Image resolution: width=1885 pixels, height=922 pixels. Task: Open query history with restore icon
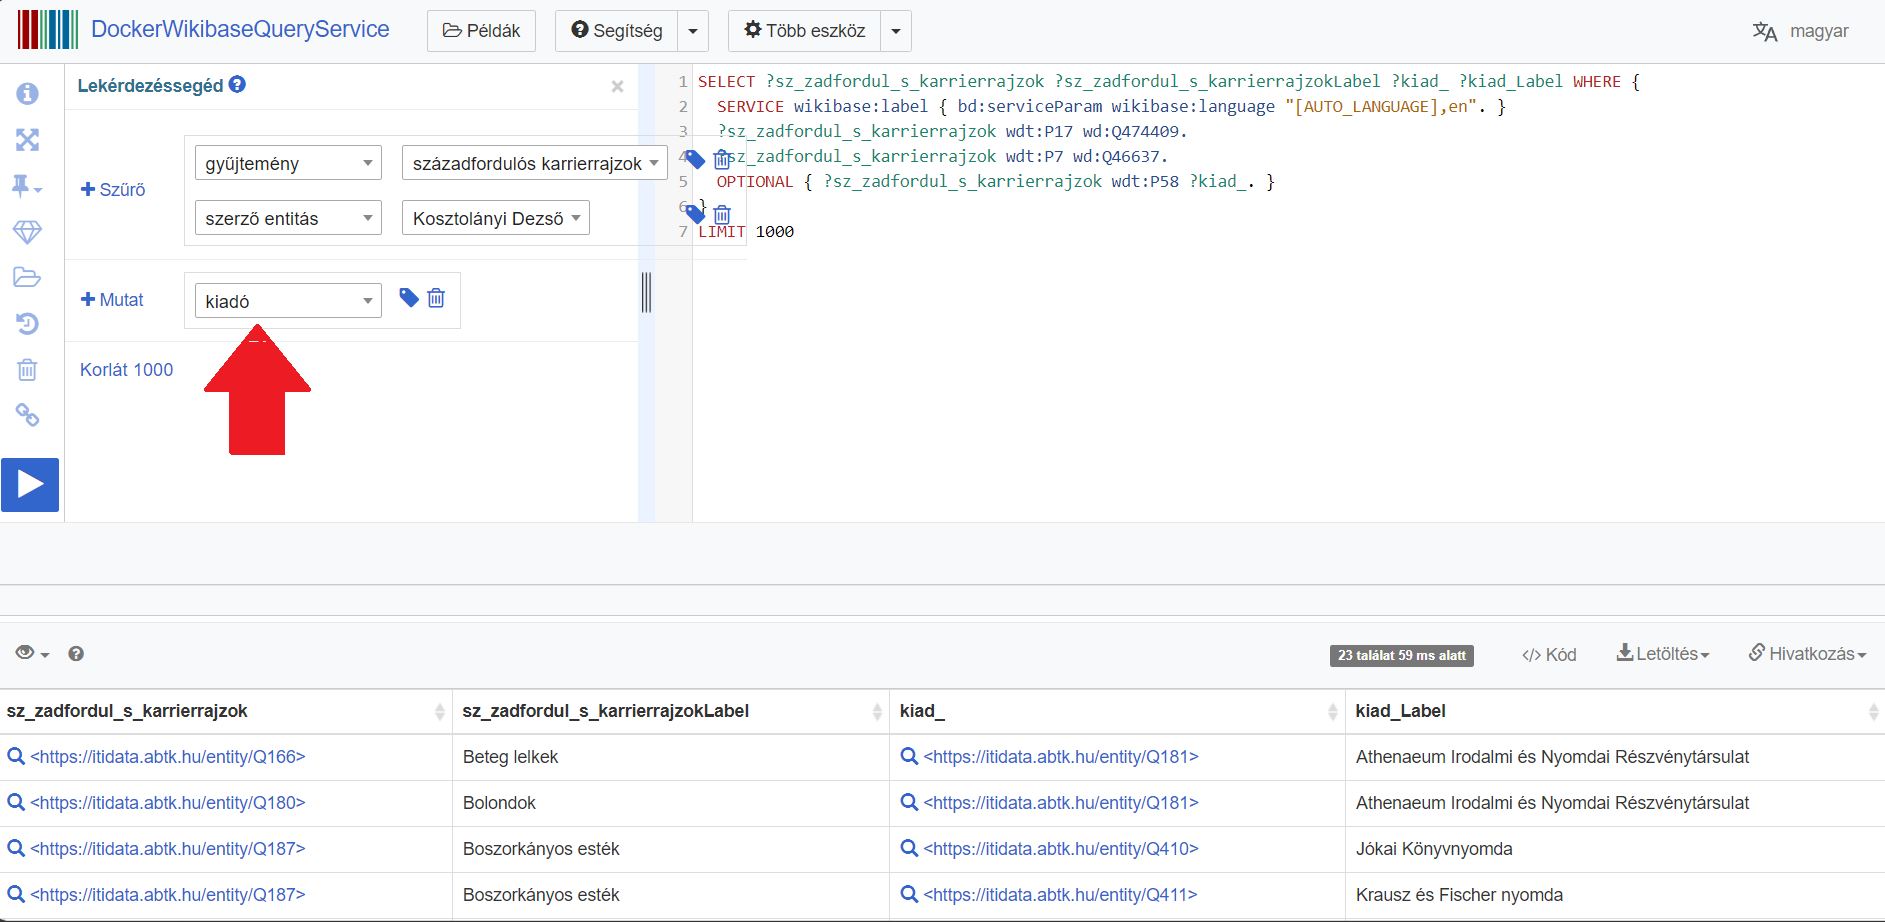[x=27, y=323]
